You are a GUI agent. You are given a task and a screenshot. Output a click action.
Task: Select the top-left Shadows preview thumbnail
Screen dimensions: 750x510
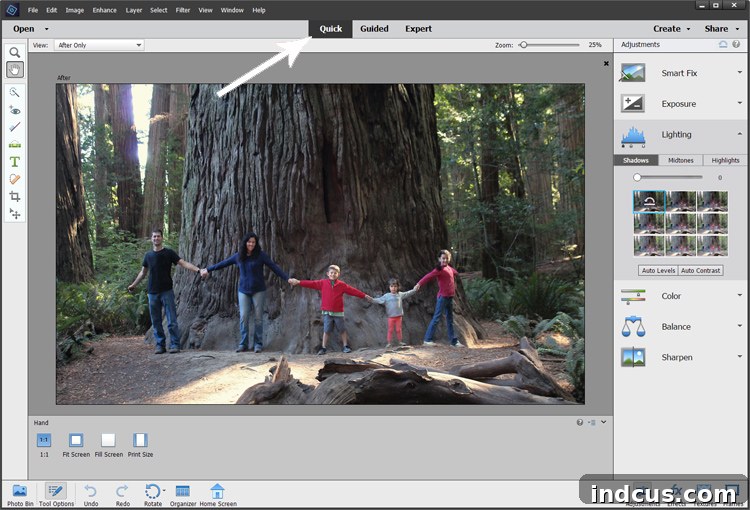pyautogui.click(x=649, y=201)
